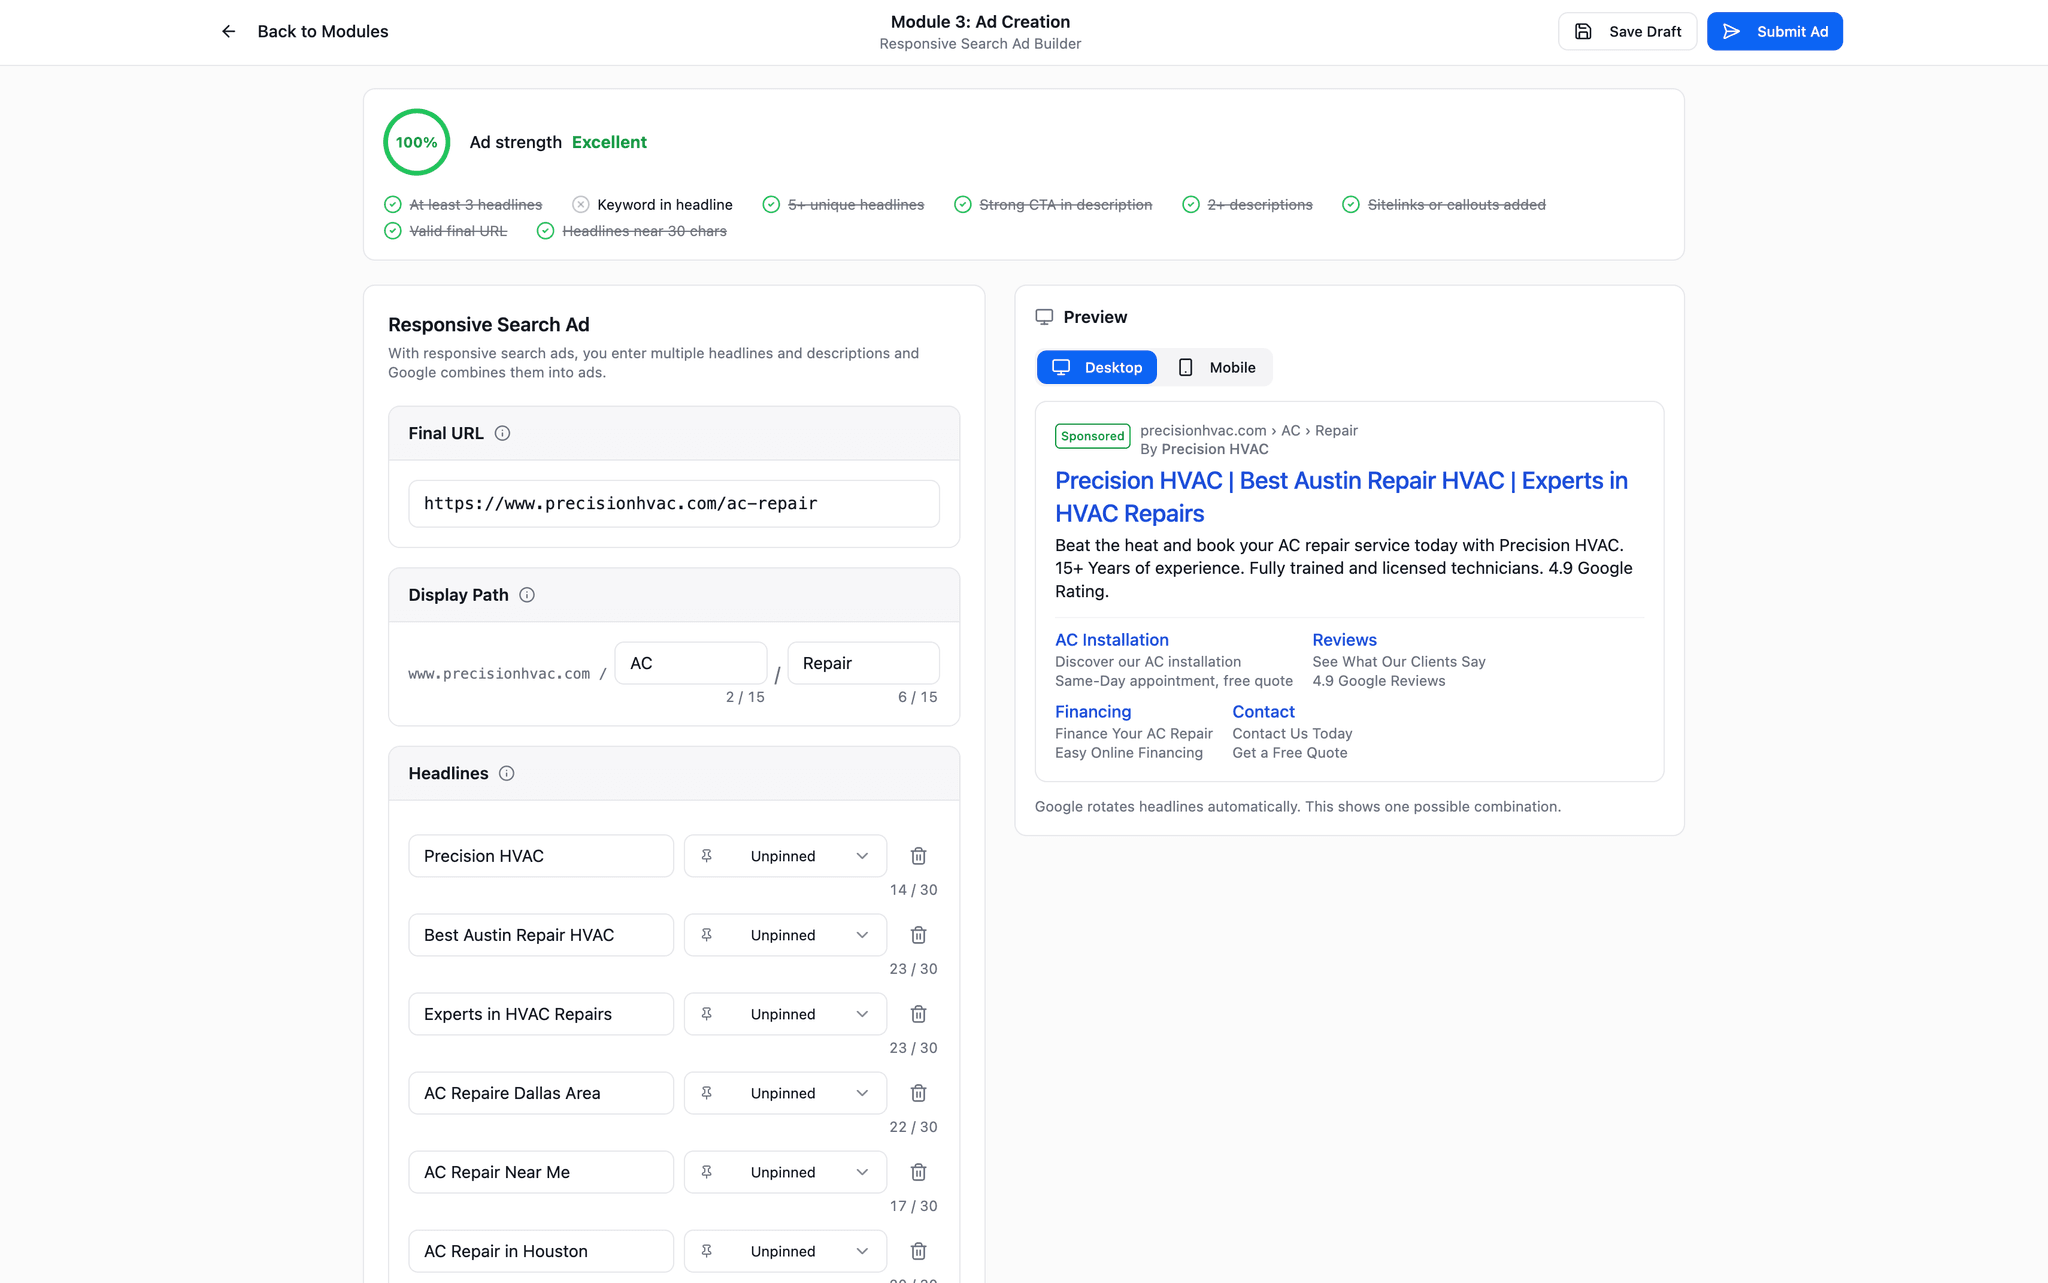Viewport: 2048px width, 1283px height.
Task: Click the At least 3 headlines check icon
Action: pyautogui.click(x=393, y=205)
